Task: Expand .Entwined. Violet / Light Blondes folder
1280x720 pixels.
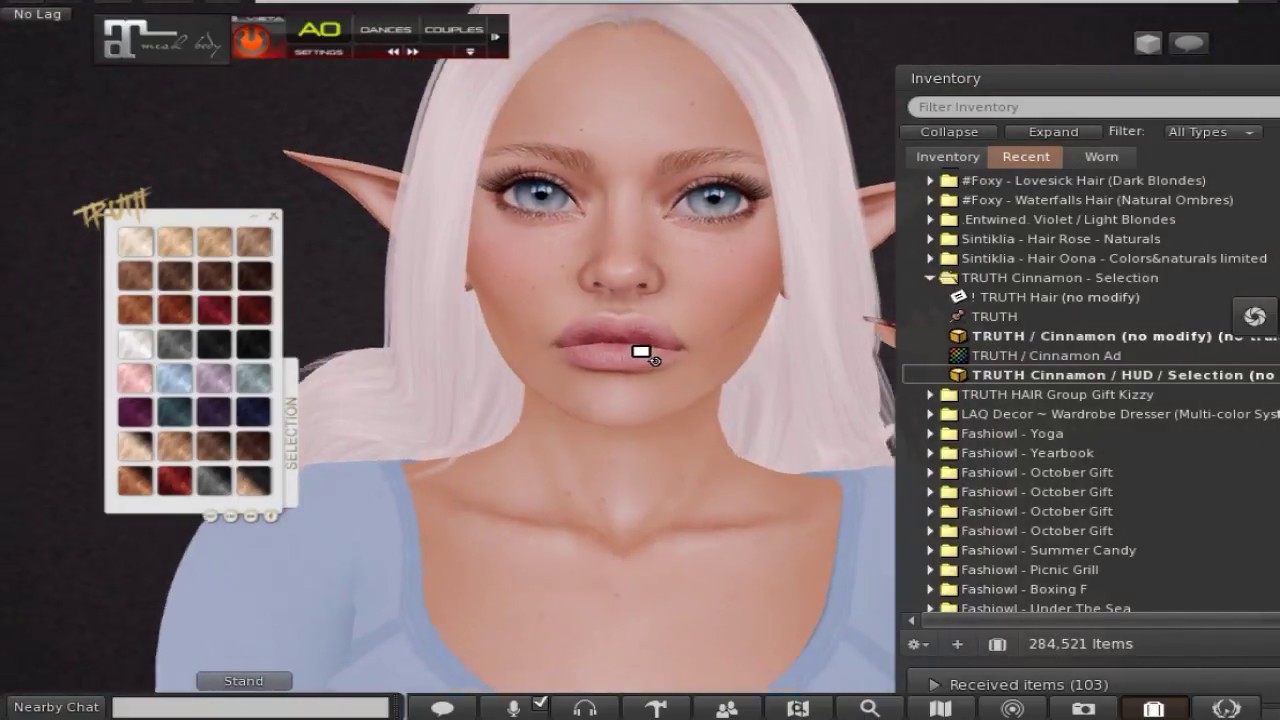Action: coord(930,220)
